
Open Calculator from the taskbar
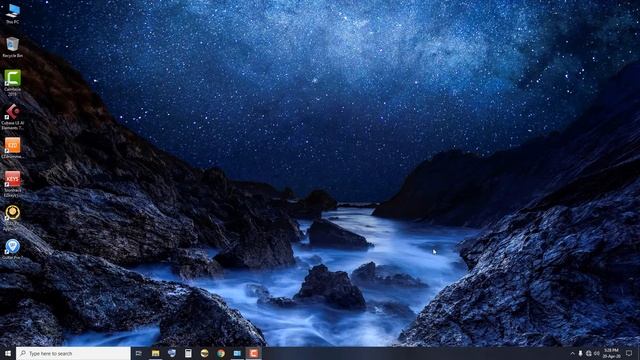click(x=188, y=353)
